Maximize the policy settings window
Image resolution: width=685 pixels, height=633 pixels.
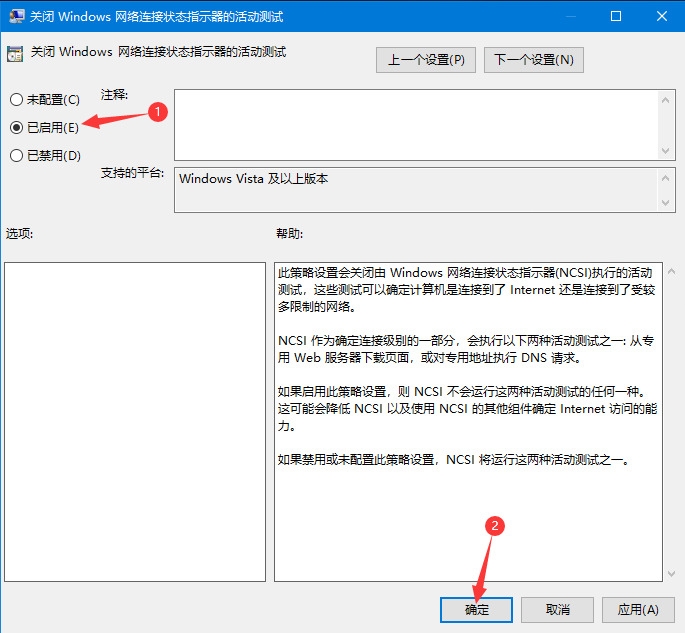point(615,17)
